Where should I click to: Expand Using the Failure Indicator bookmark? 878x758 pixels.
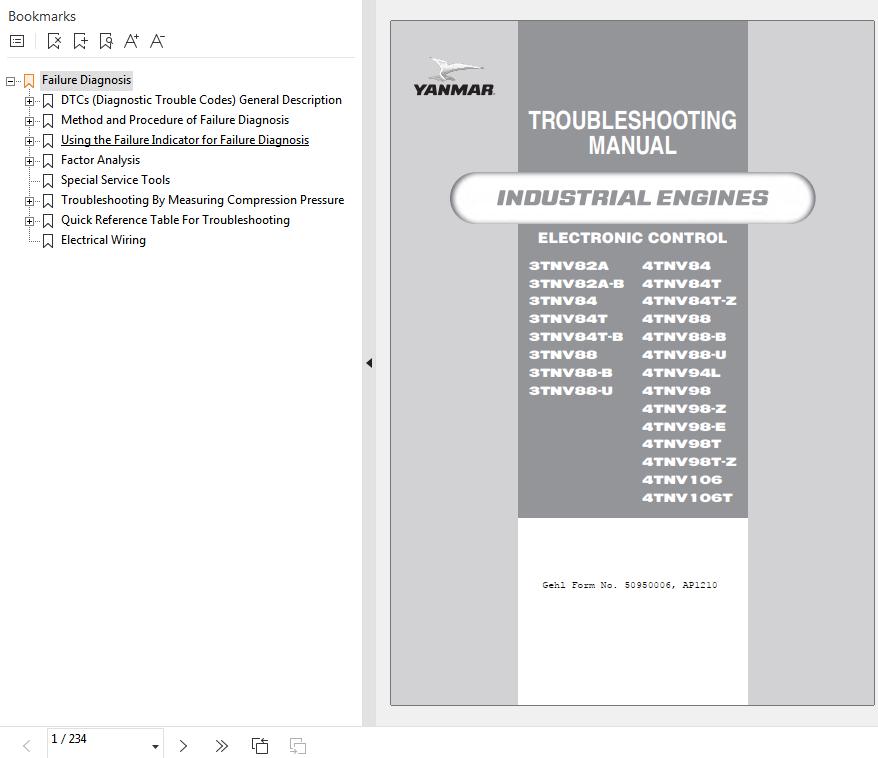click(x=29, y=141)
